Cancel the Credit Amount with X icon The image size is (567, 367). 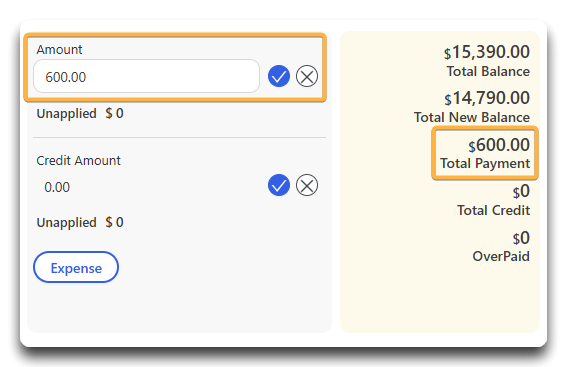point(307,185)
